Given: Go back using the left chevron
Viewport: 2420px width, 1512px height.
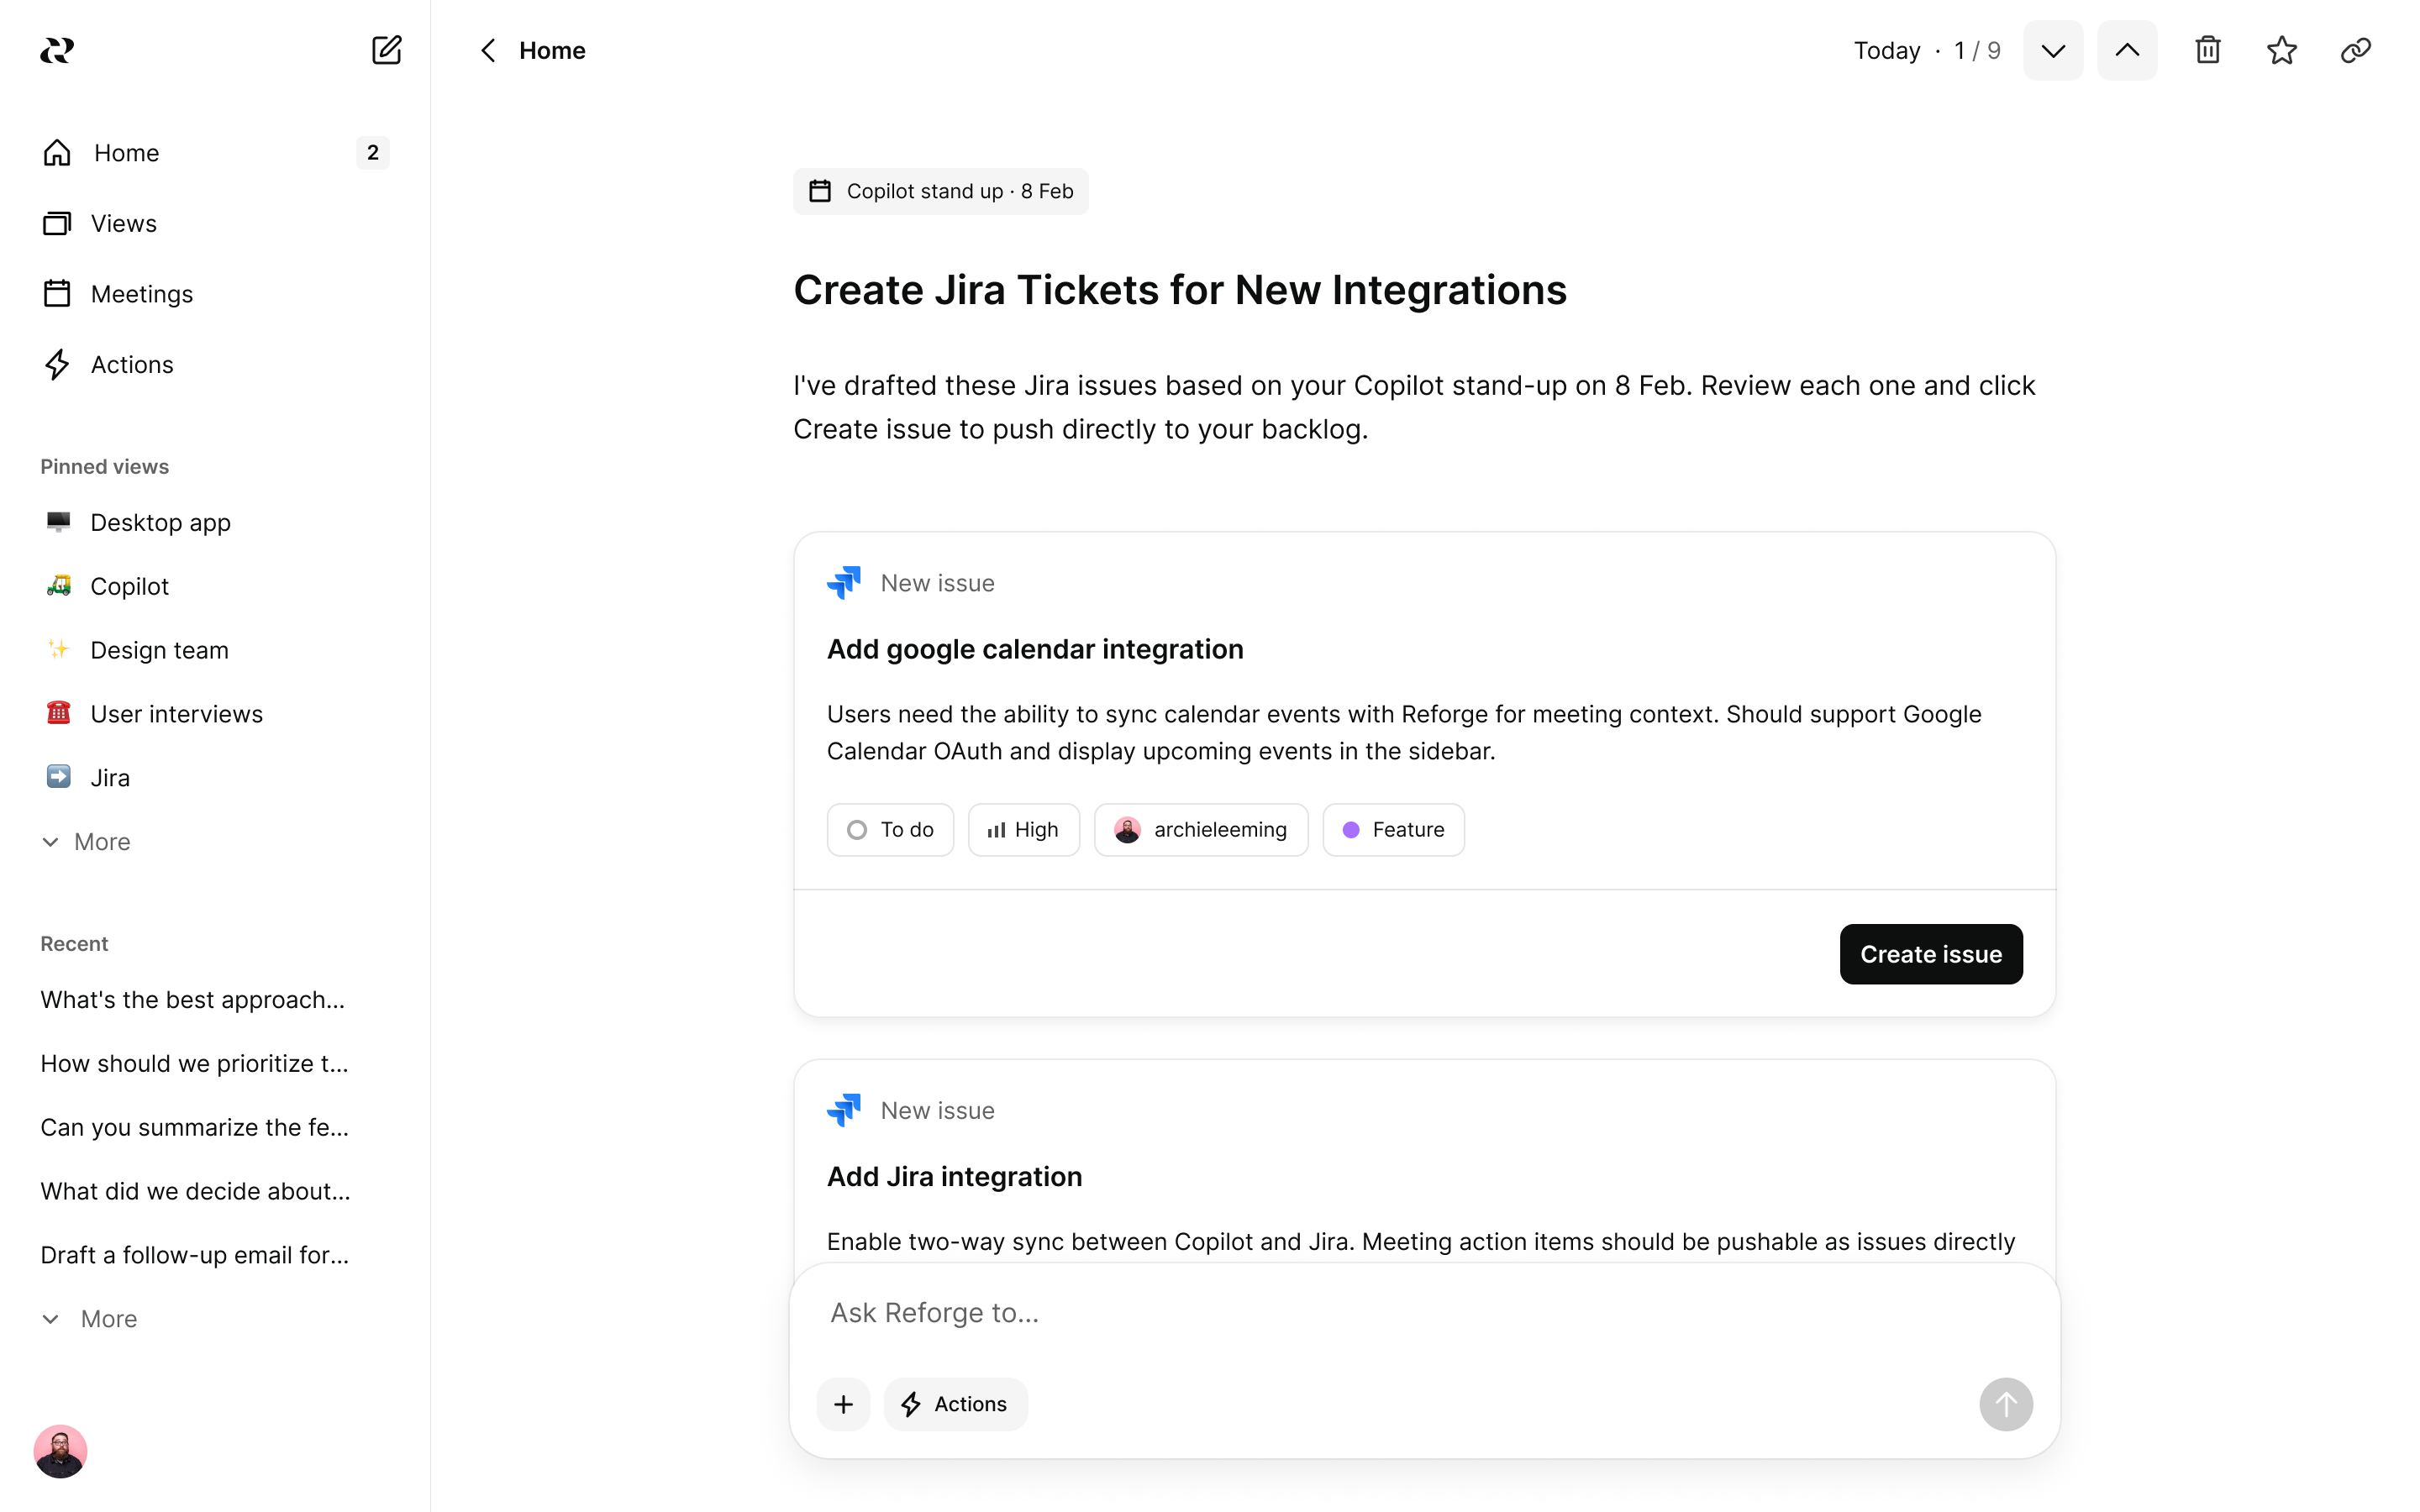Looking at the screenshot, I should pos(488,50).
